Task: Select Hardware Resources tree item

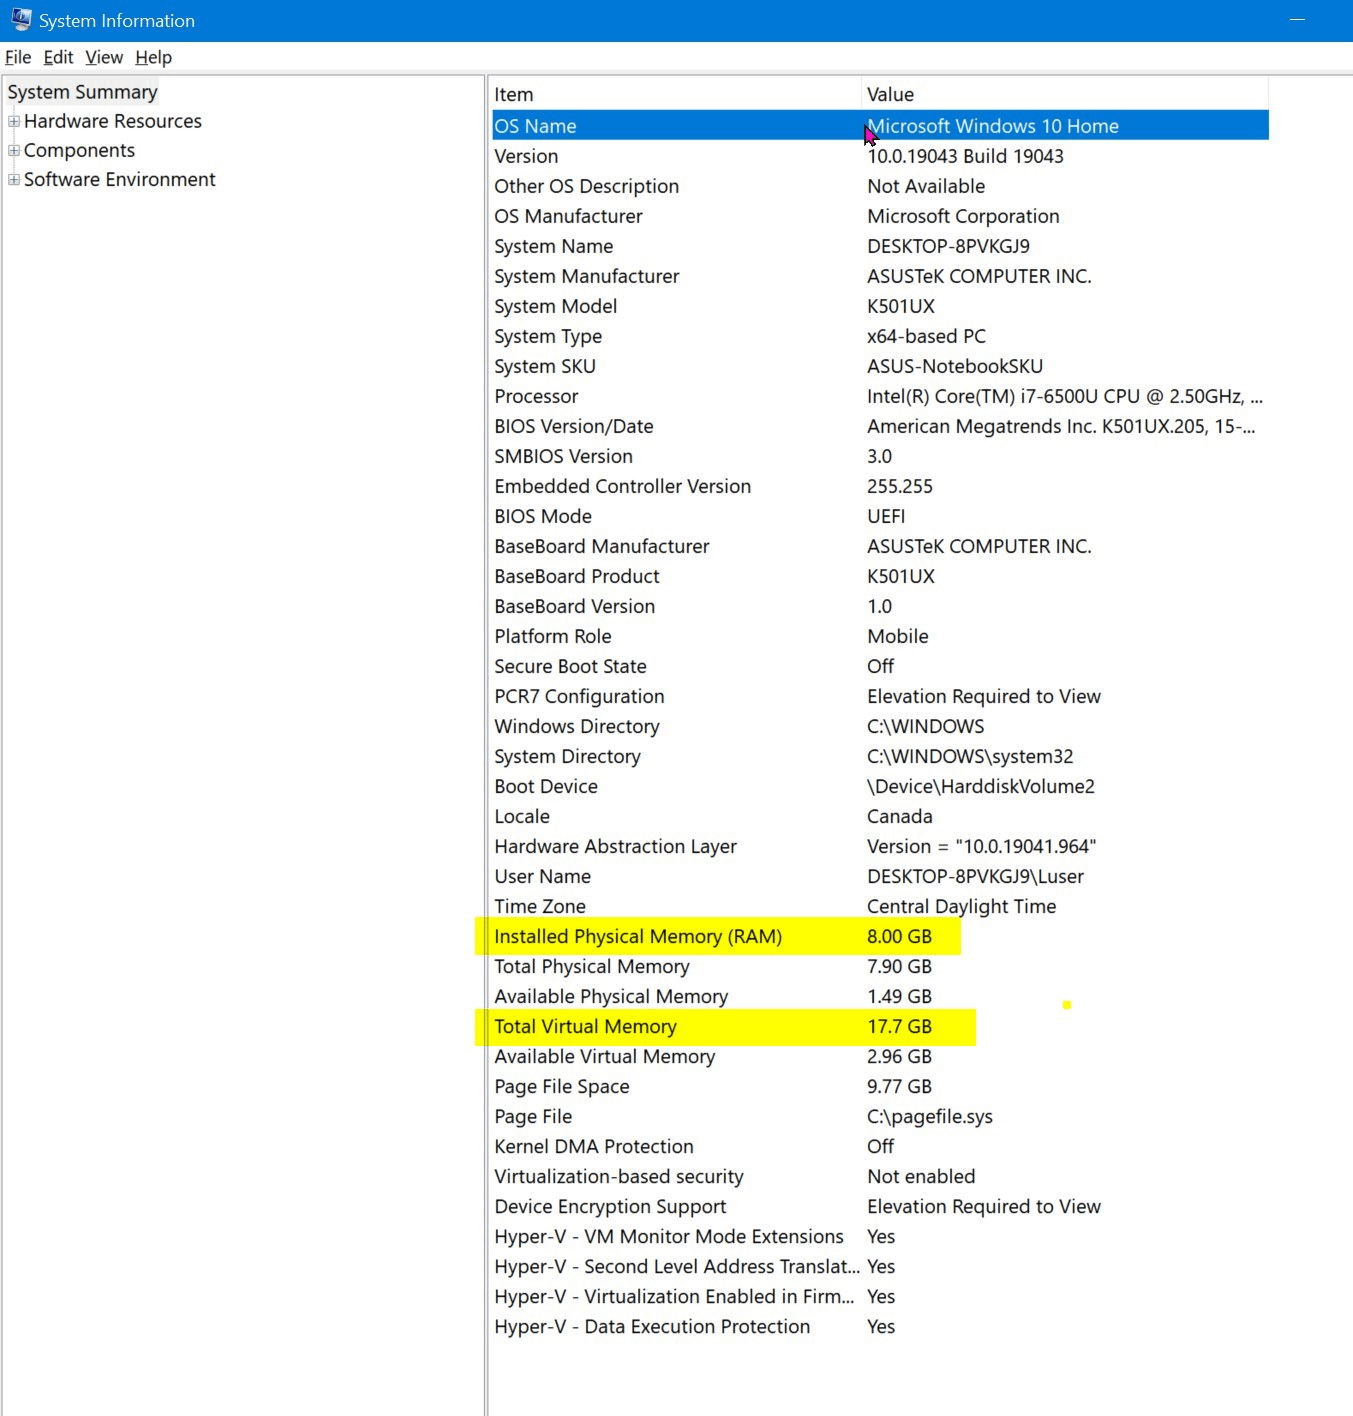Action: 113,121
